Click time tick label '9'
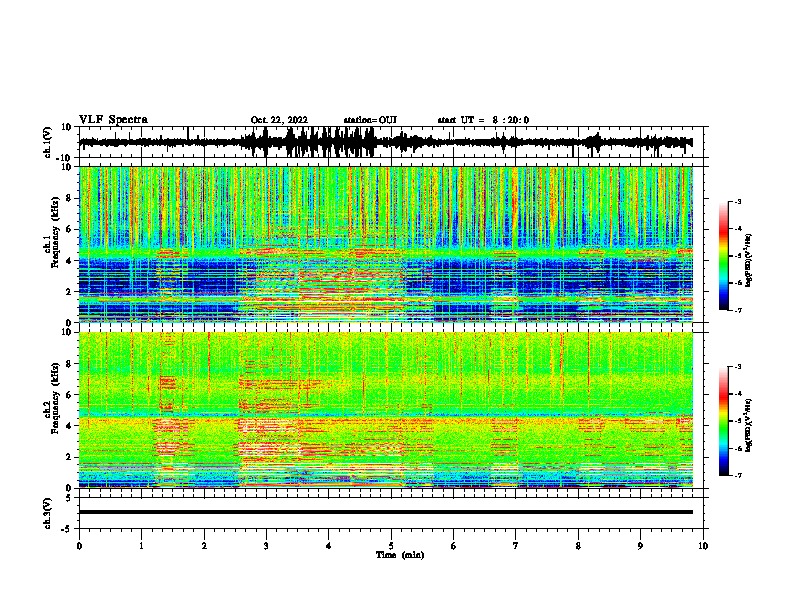Image resolution: width=792 pixels, height=612 pixels. 640,546
